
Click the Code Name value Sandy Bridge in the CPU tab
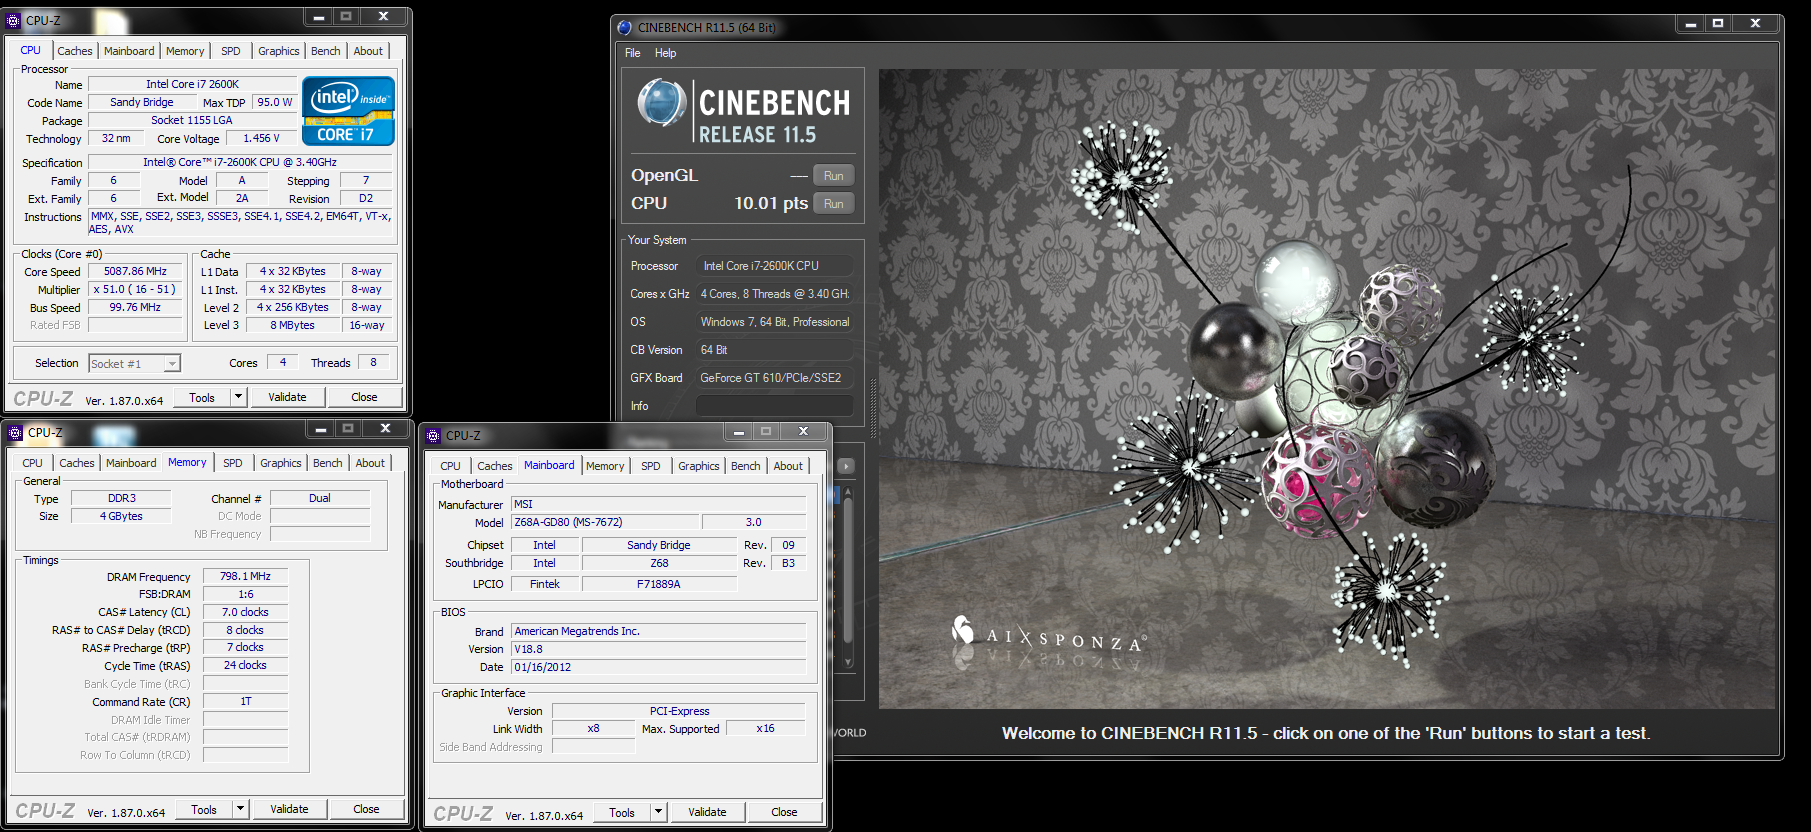(142, 103)
